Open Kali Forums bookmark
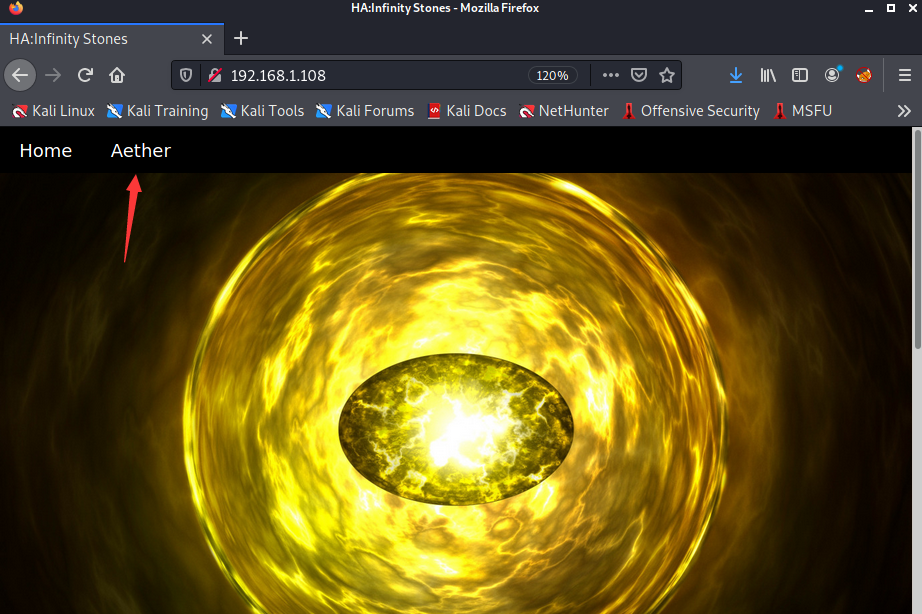Viewport: 922px width, 614px height. (365, 111)
